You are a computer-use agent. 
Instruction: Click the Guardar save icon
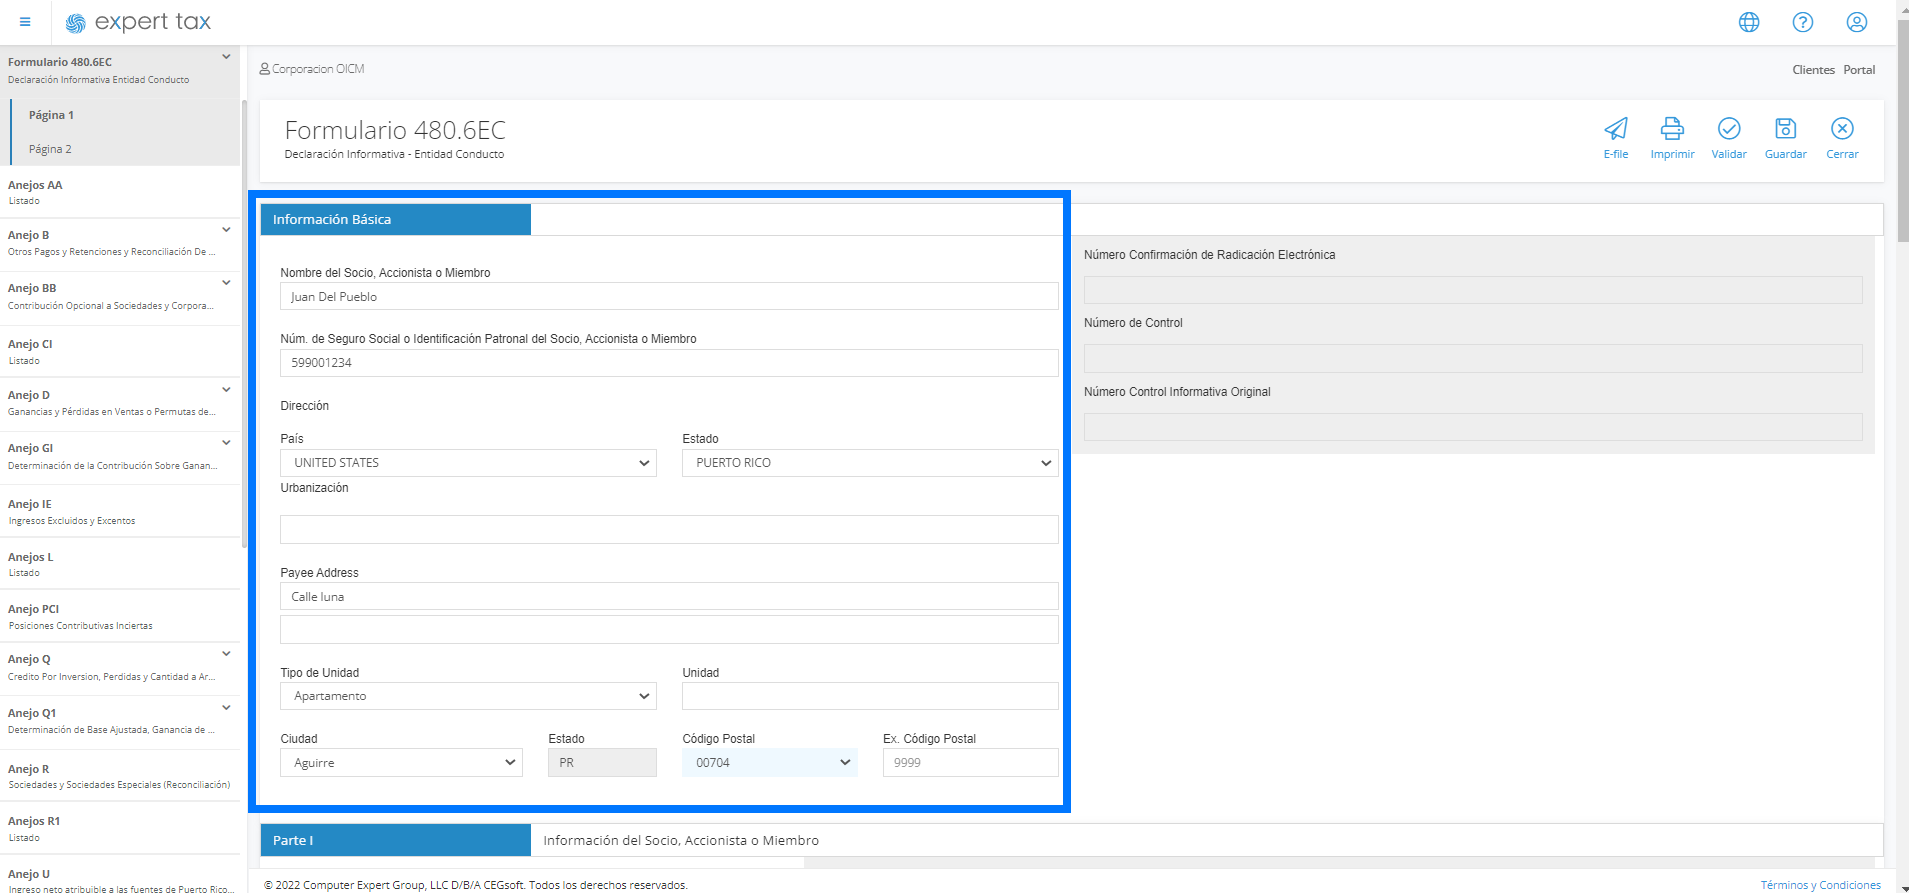1785,129
